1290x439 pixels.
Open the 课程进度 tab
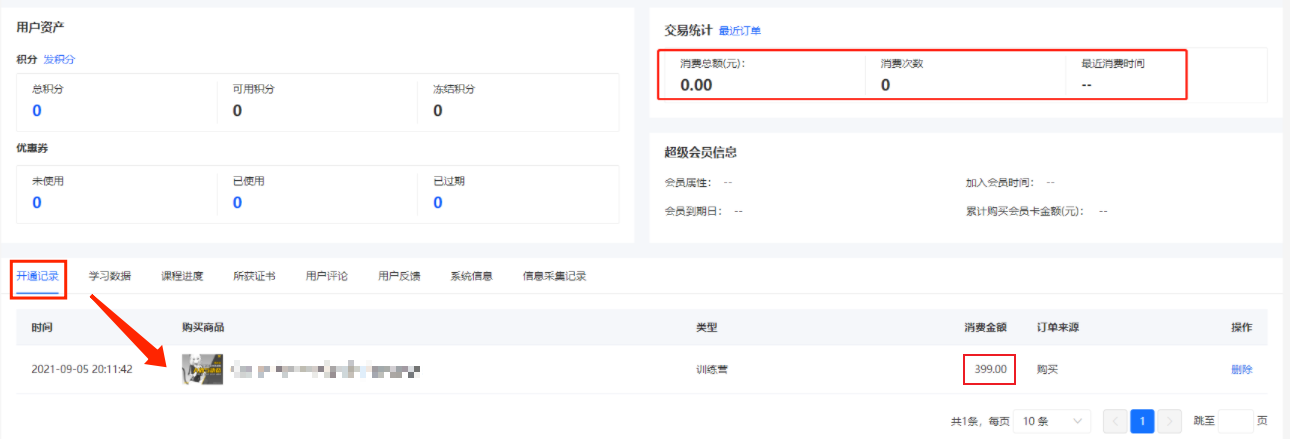coord(182,276)
